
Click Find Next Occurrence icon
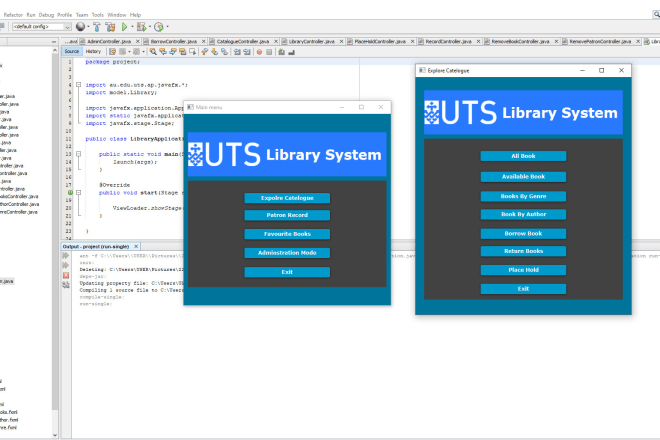click(x=173, y=52)
